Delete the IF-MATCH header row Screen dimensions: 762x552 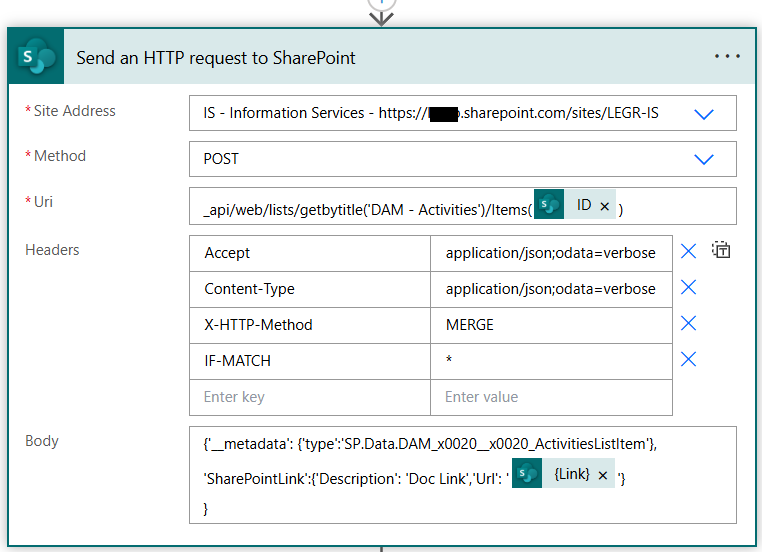688,359
